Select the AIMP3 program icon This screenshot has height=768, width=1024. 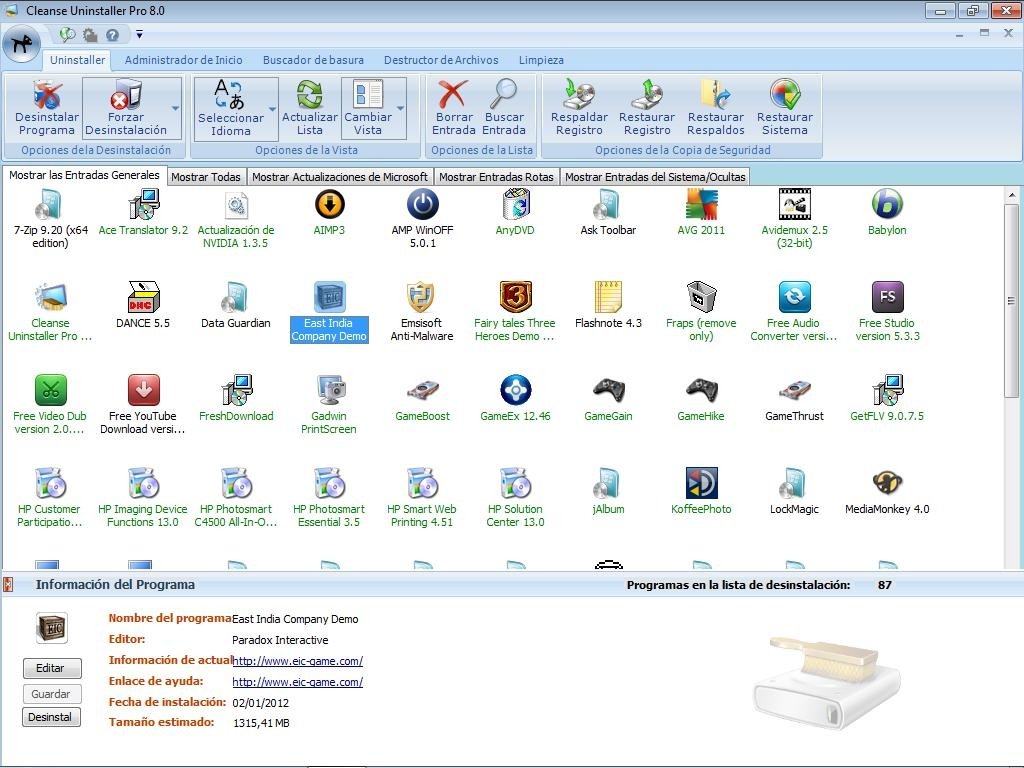329,204
